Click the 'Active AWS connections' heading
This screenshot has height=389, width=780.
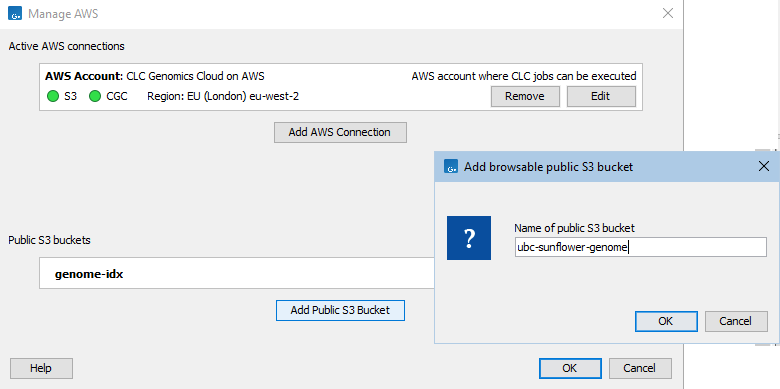pos(67,46)
